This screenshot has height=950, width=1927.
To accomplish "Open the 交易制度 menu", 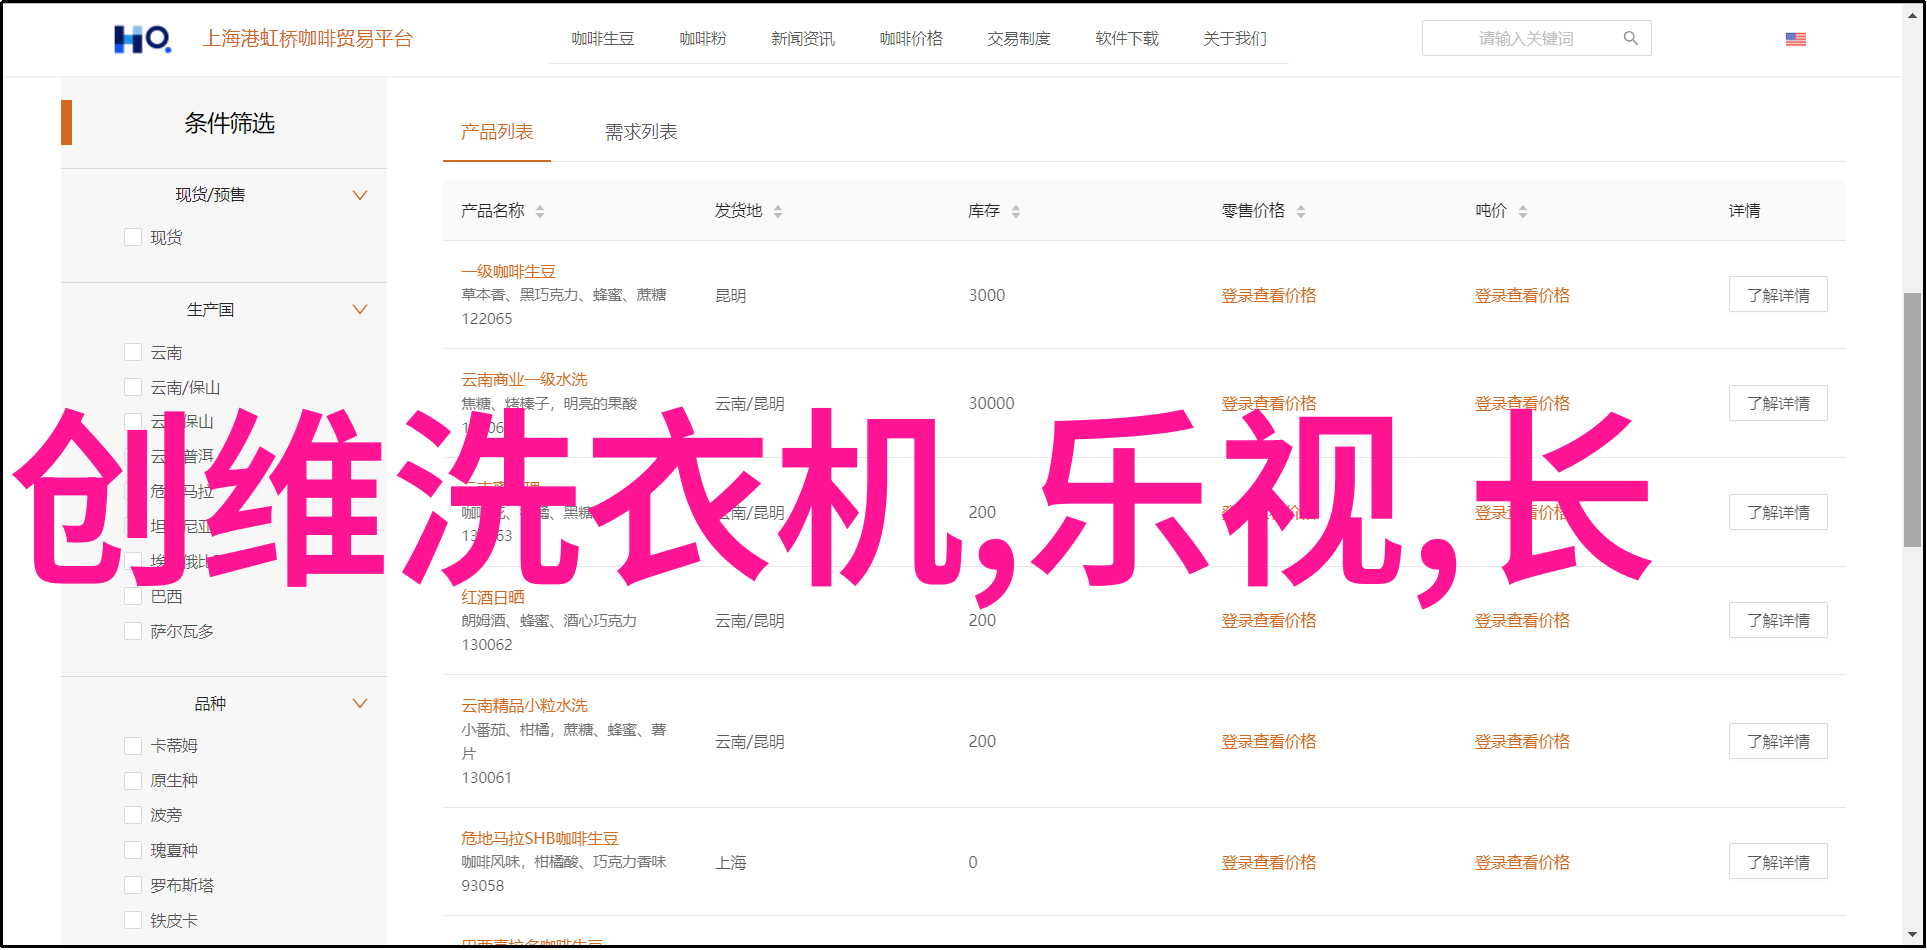I will click(1019, 39).
